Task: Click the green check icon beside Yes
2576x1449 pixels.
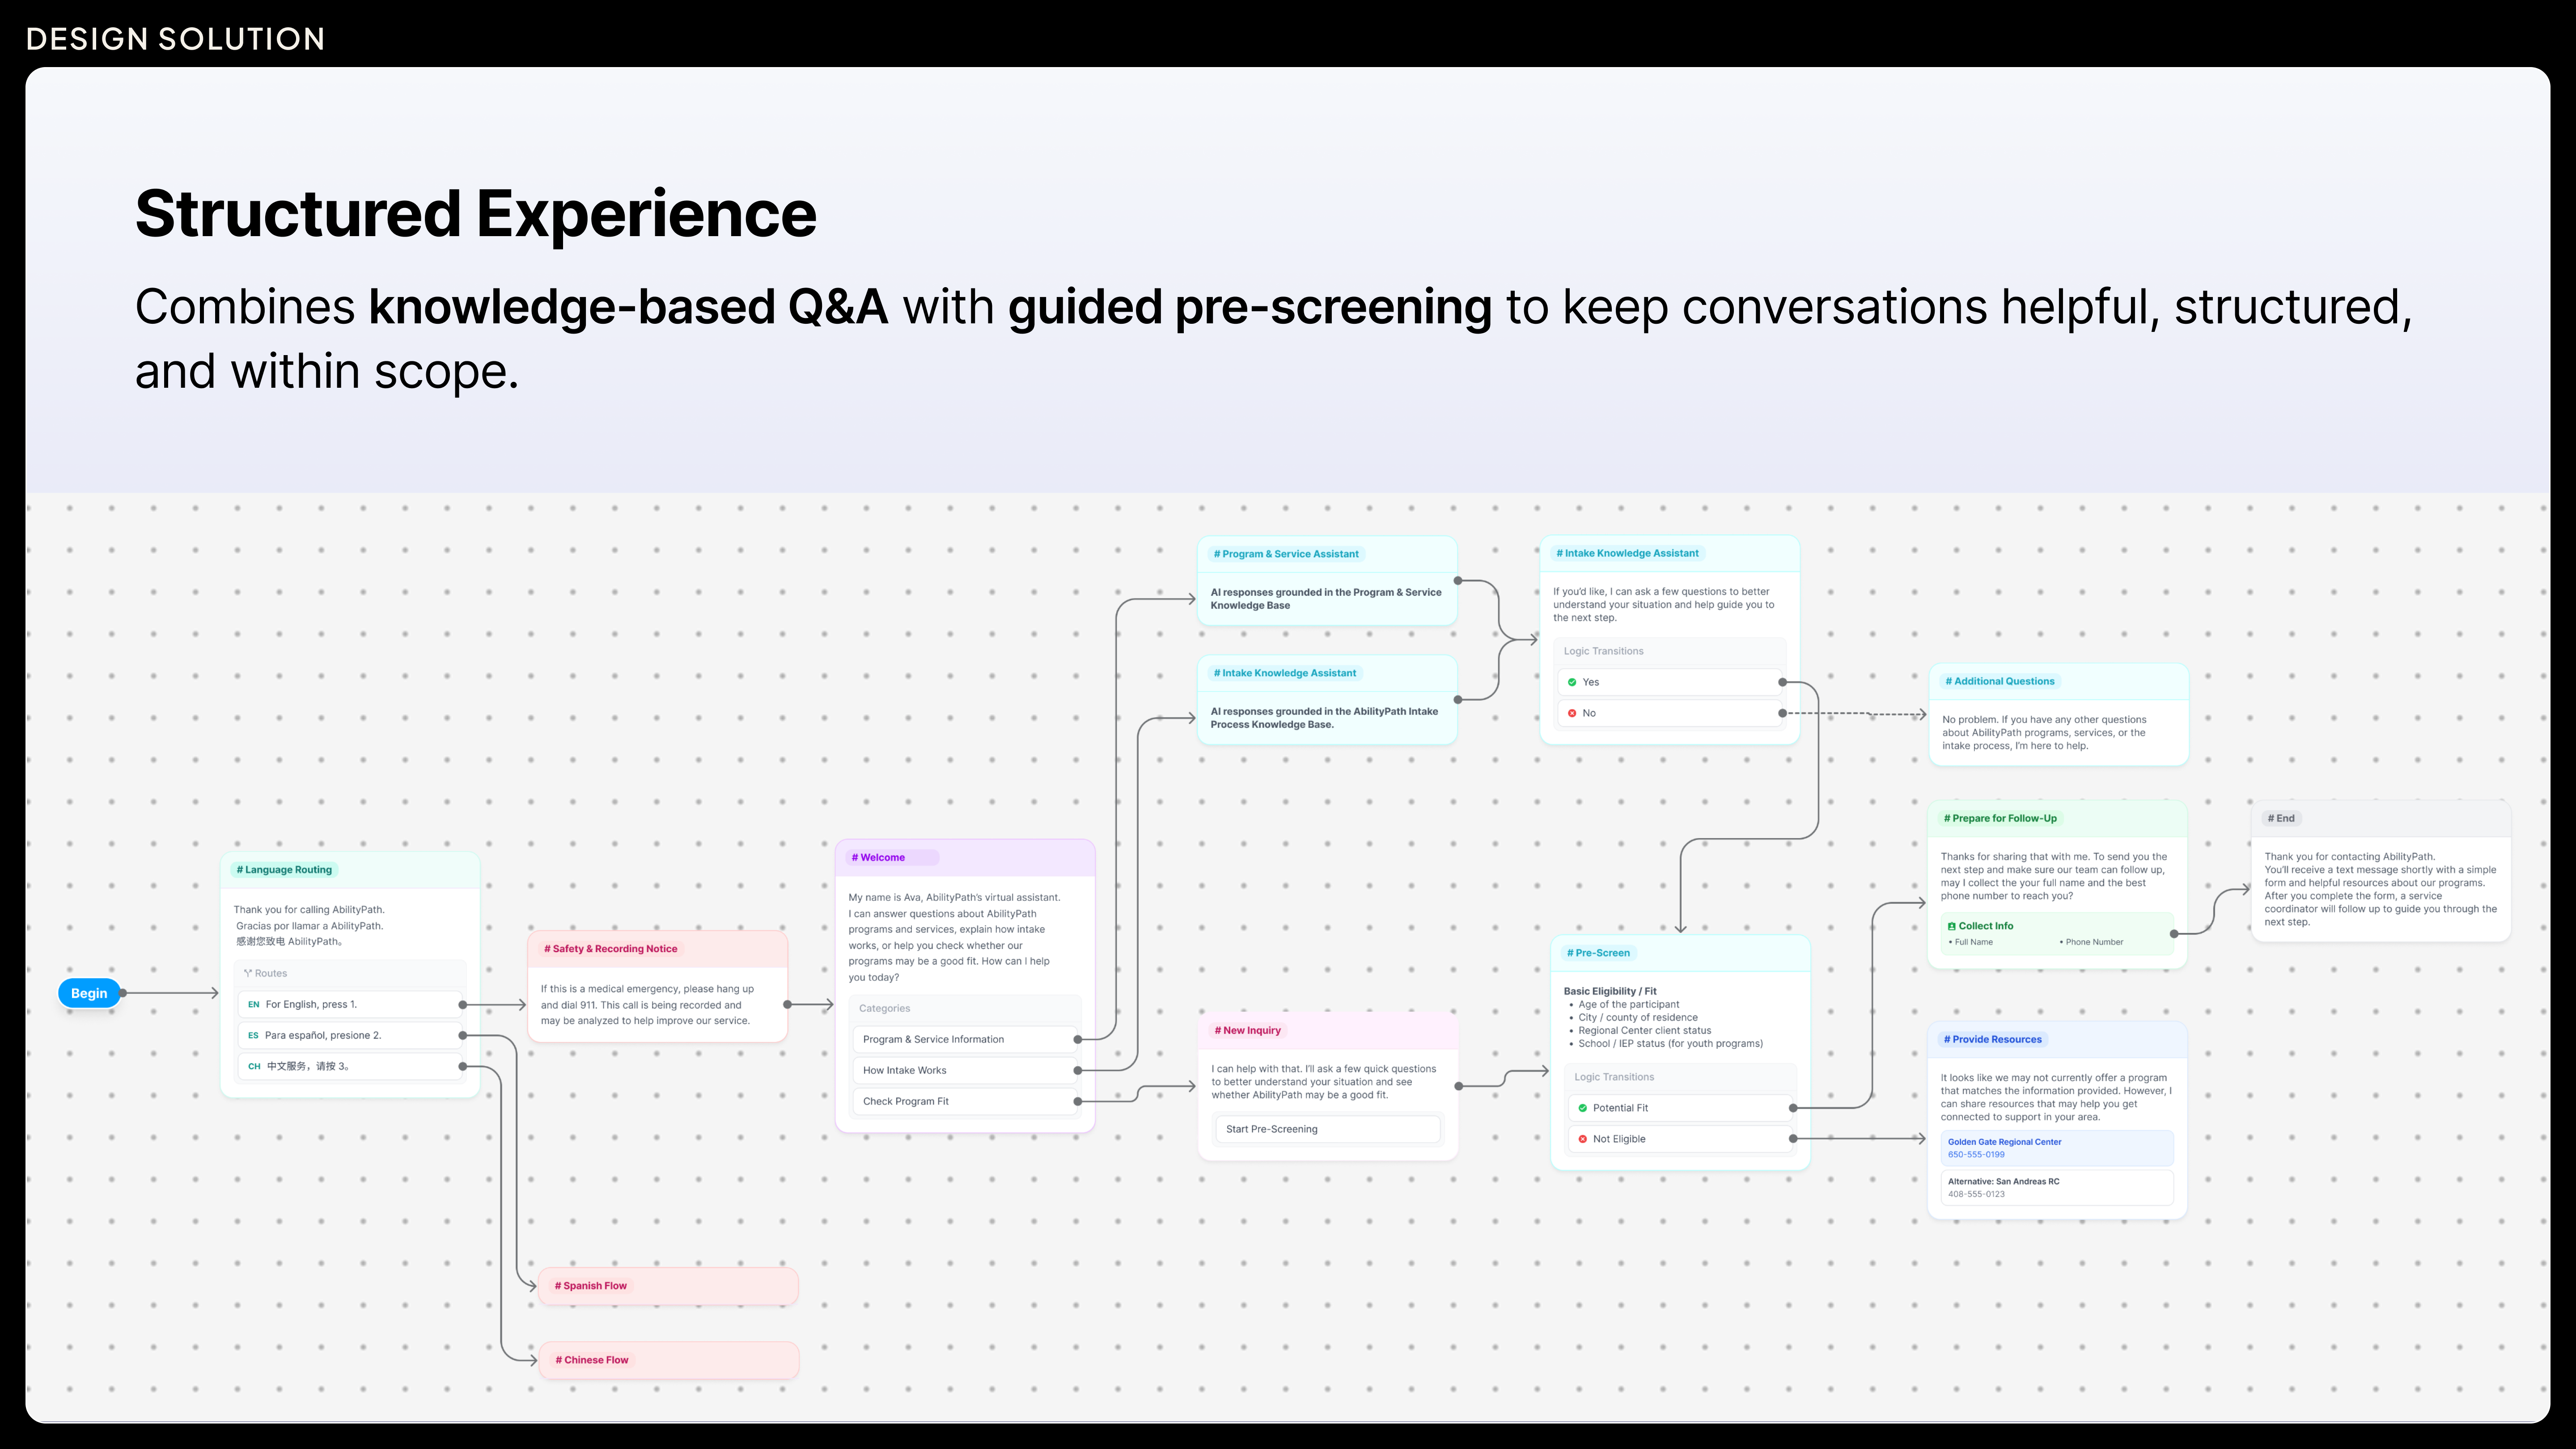Action: 1572,682
